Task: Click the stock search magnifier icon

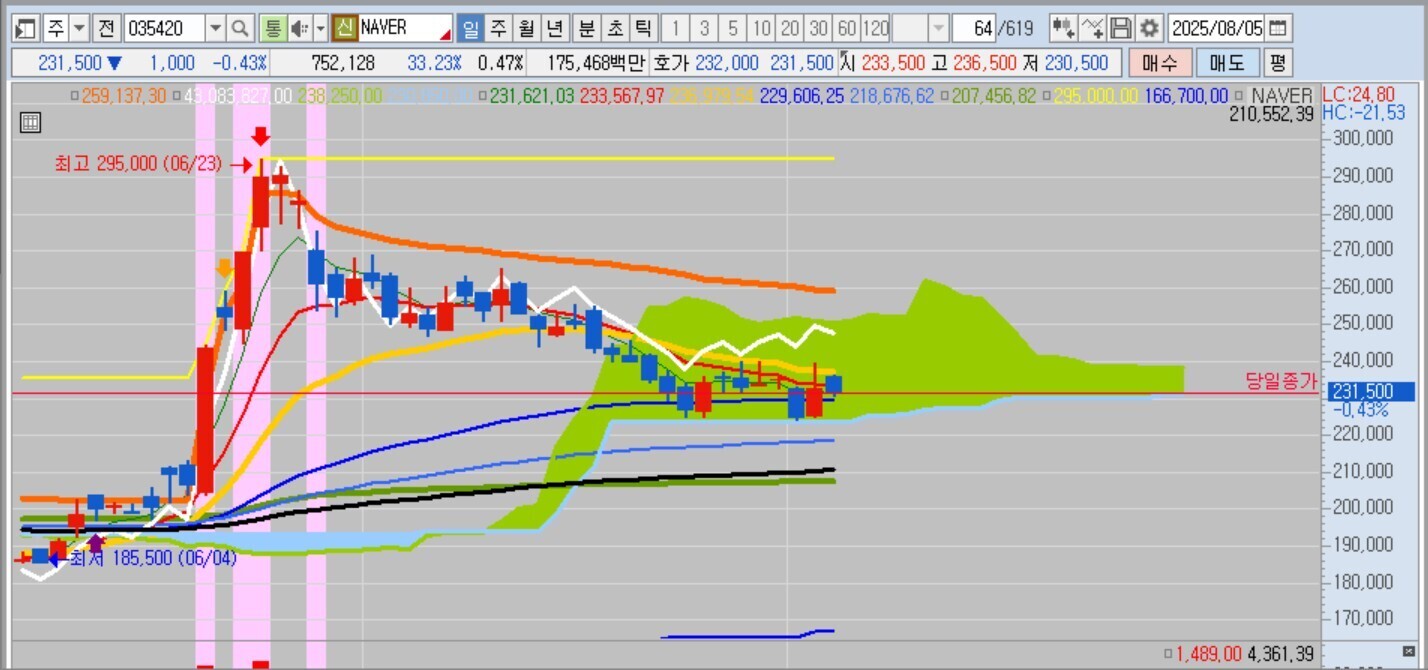Action: (241, 28)
